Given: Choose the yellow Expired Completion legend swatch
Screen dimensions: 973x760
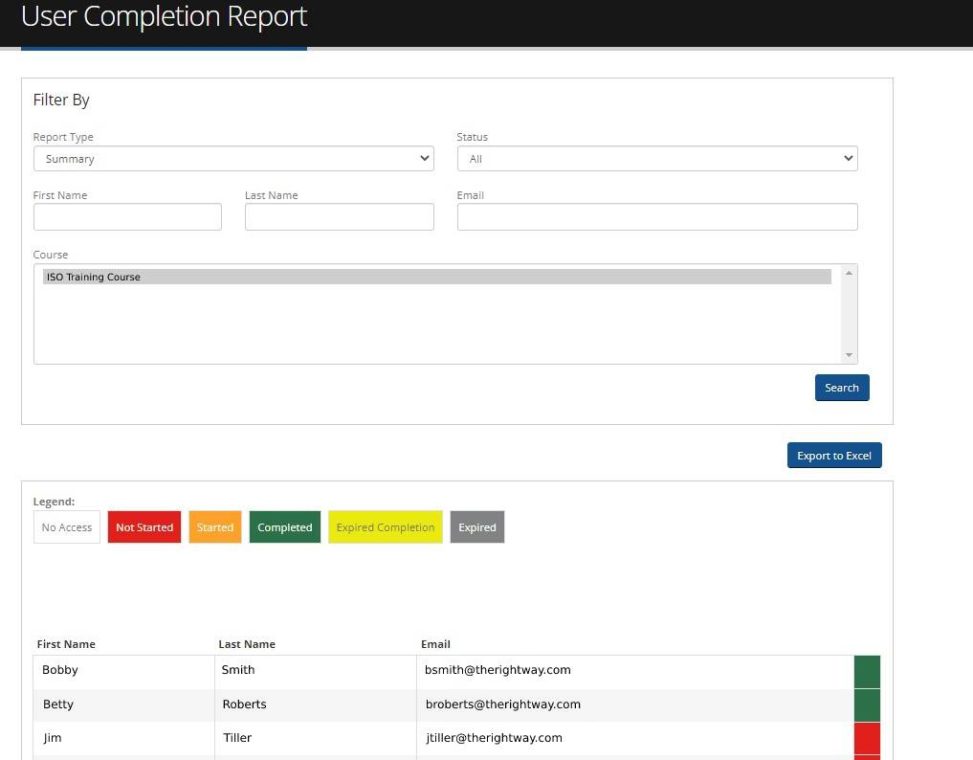Looking at the screenshot, I should click(385, 528).
